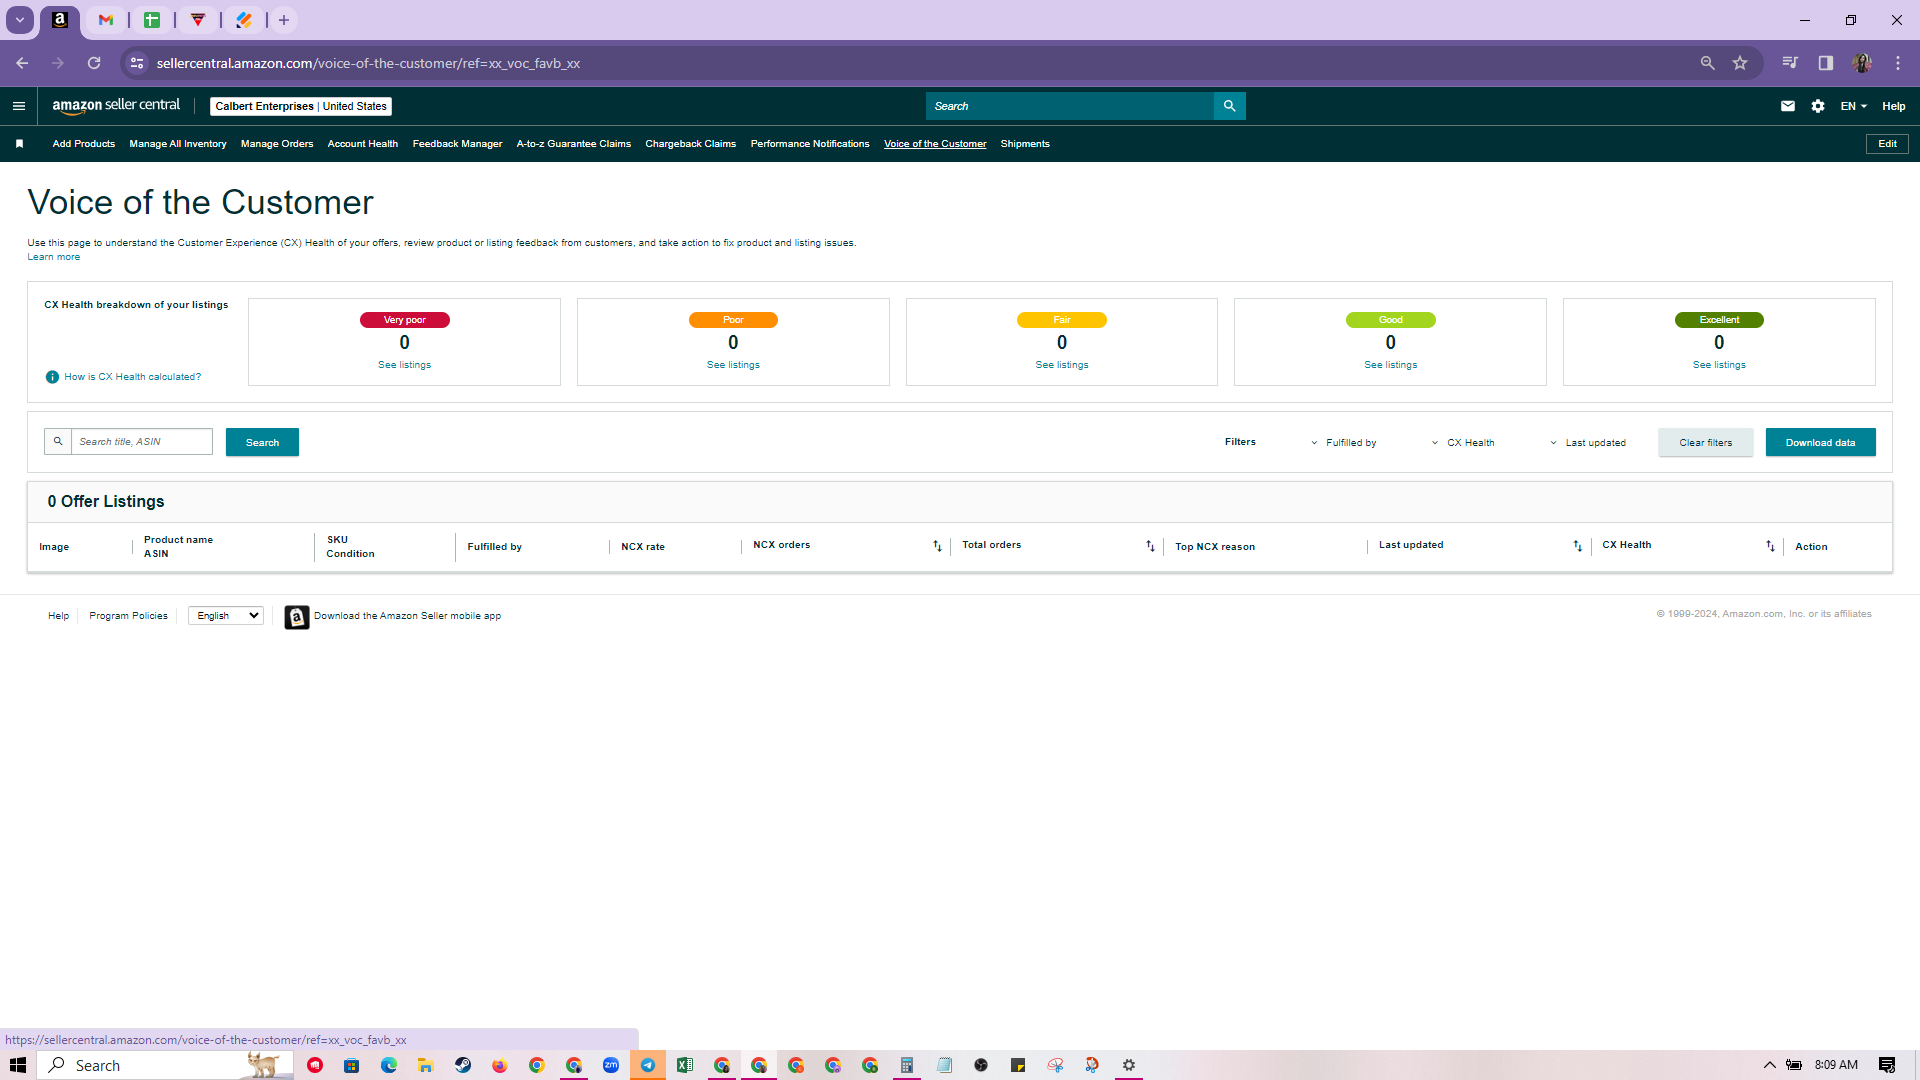Open the EN language dropdown in header
The image size is (1920, 1080).
coord(1853,106)
